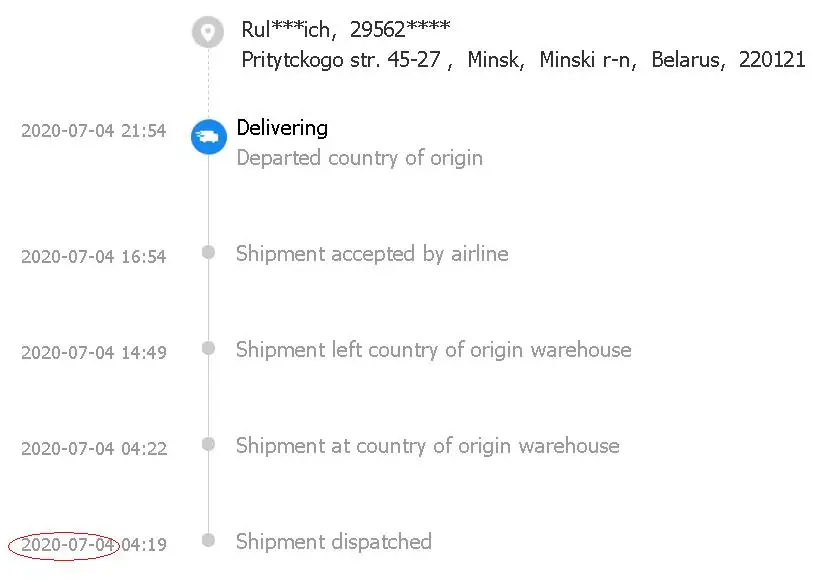The image size is (825, 582).
Task: Select the 2020-07-04 14:49 timestamp
Action: point(93,353)
